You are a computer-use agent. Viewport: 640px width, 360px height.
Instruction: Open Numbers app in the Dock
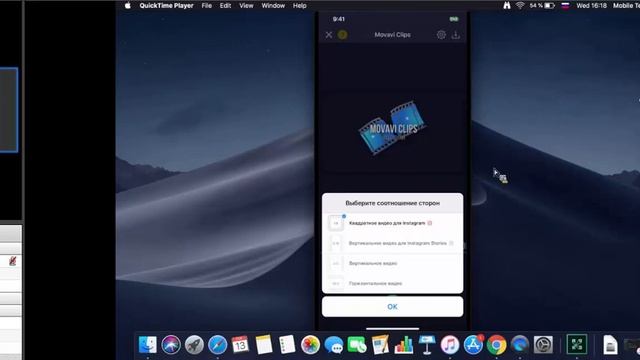(x=403, y=345)
